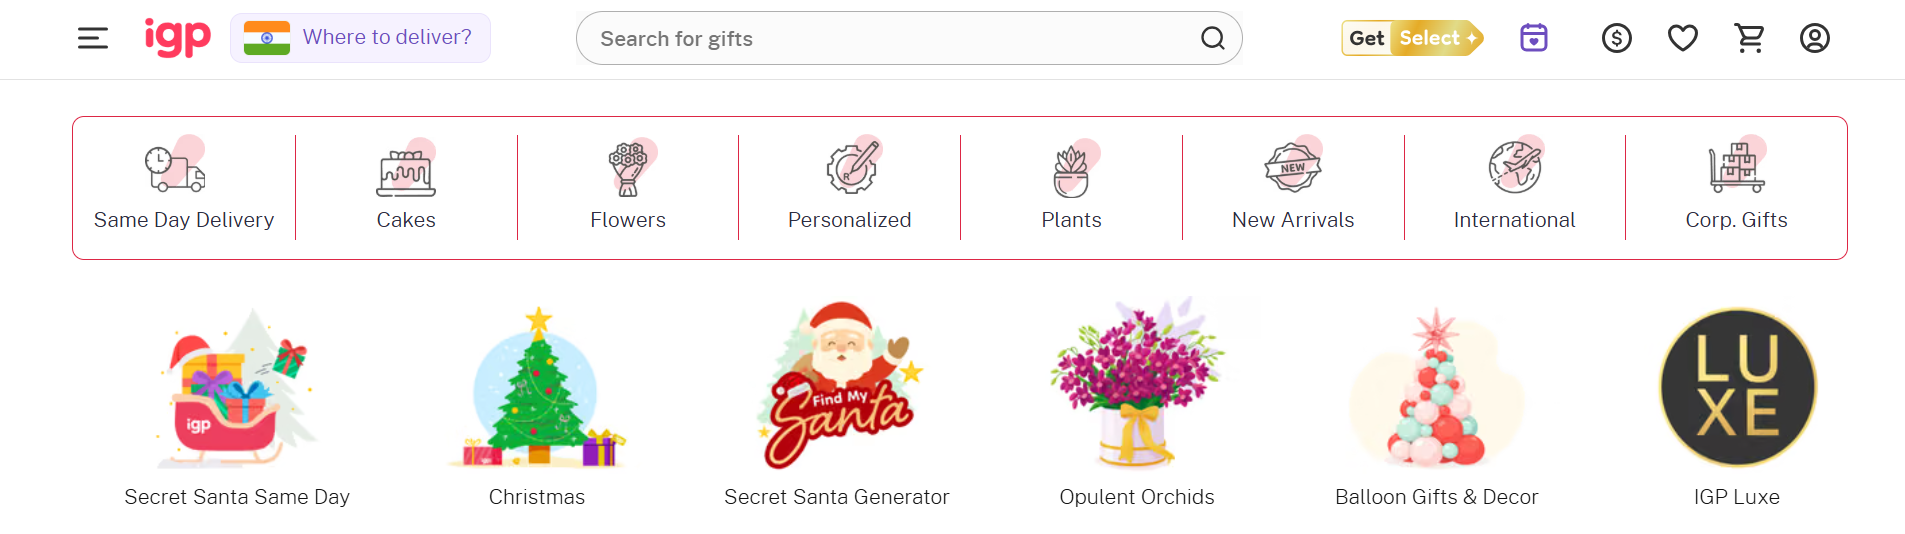Image resolution: width=1905 pixels, height=534 pixels.
Task: Go to Personalized gifts
Action: click(x=850, y=188)
